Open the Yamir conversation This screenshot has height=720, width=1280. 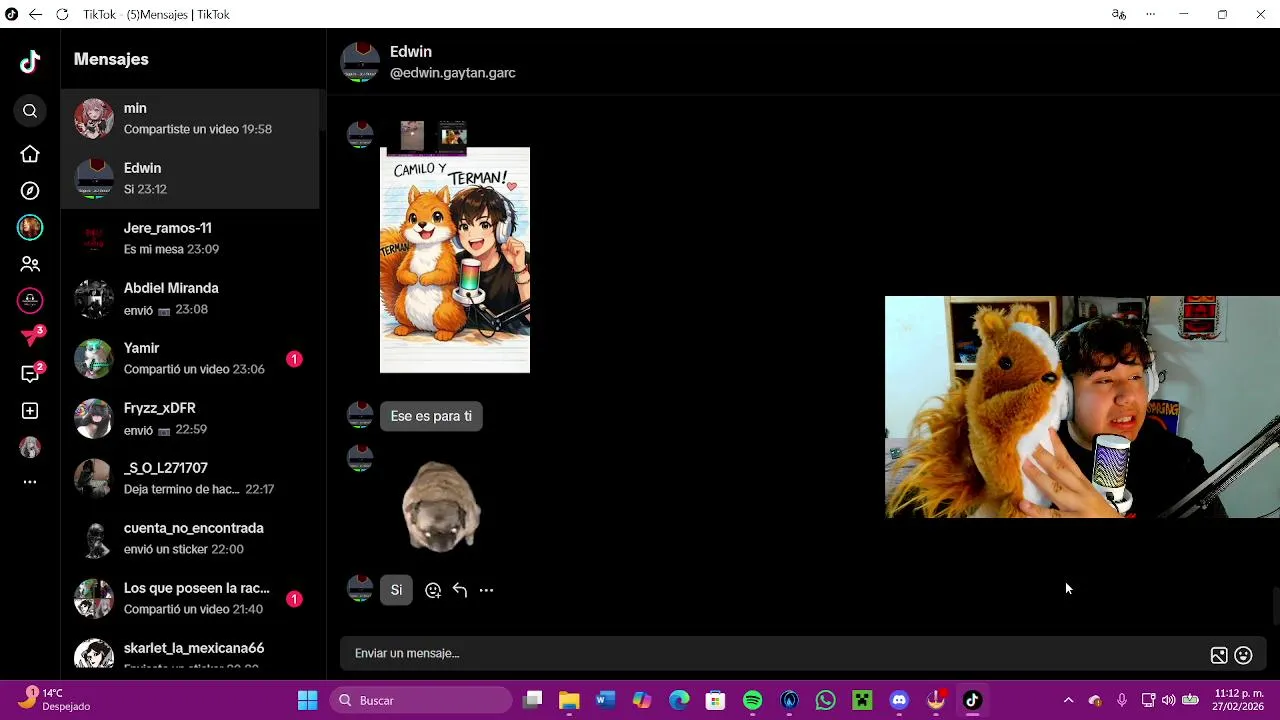(190, 358)
